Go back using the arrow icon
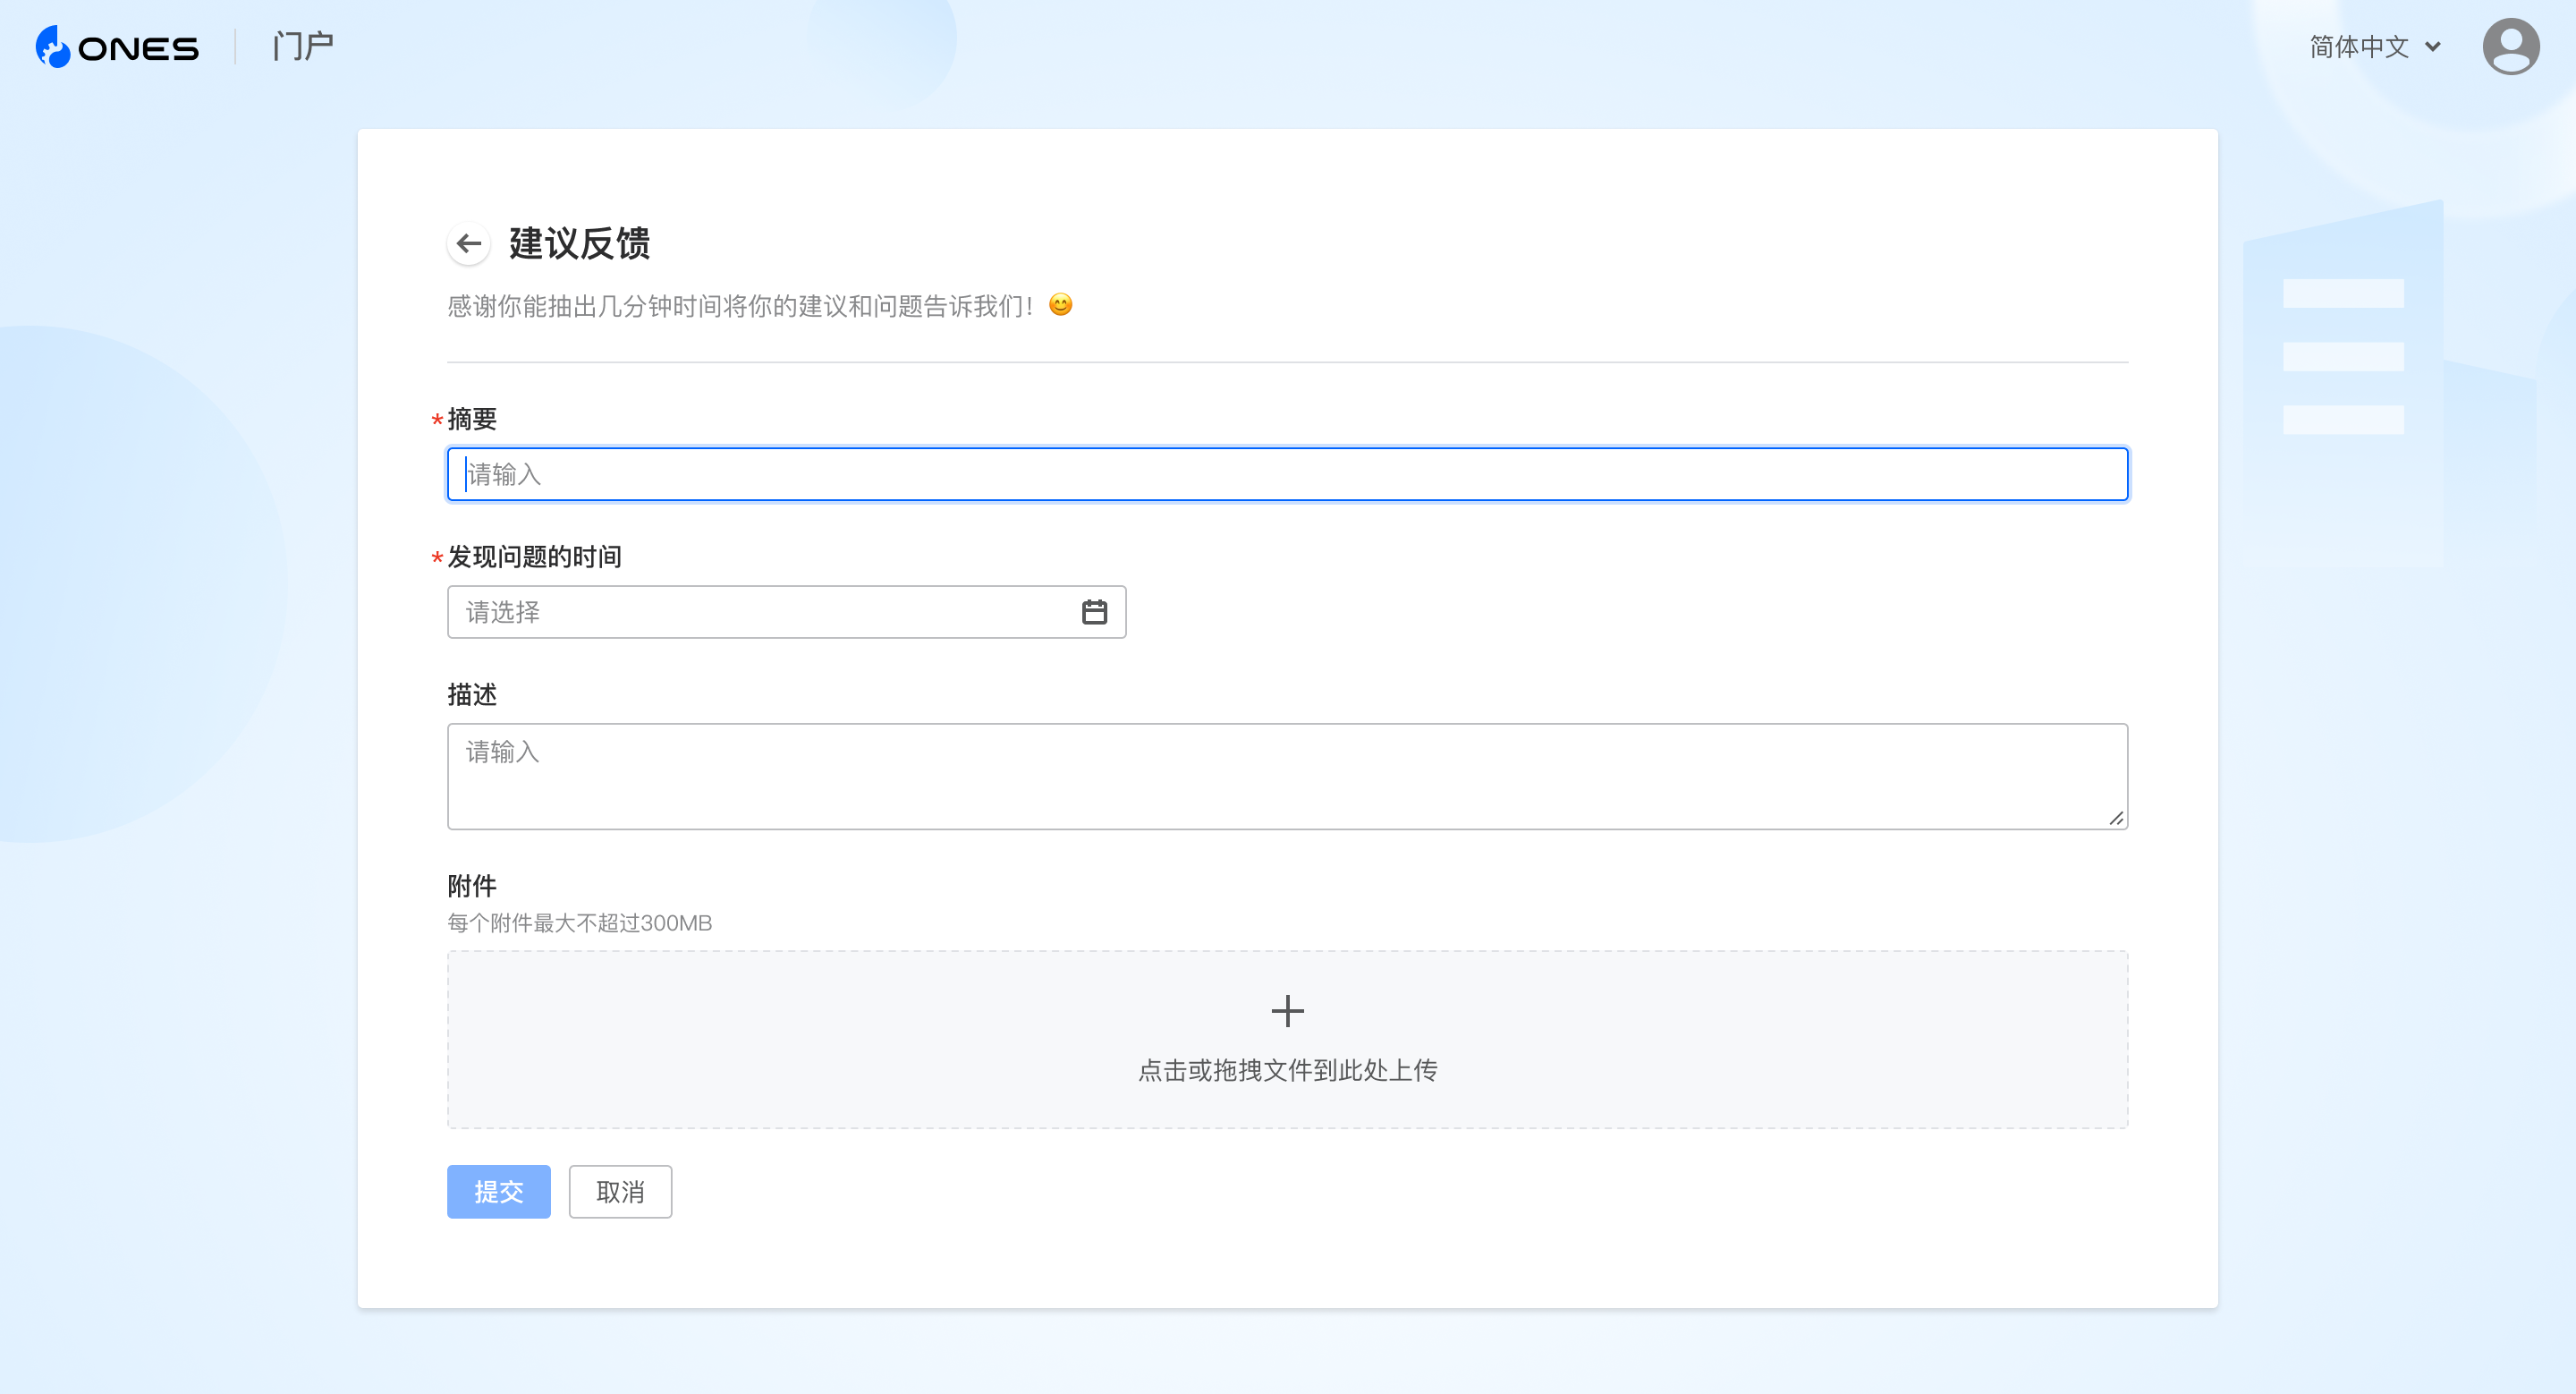This screenshot has width=2576, height=1394. [468, 243]
